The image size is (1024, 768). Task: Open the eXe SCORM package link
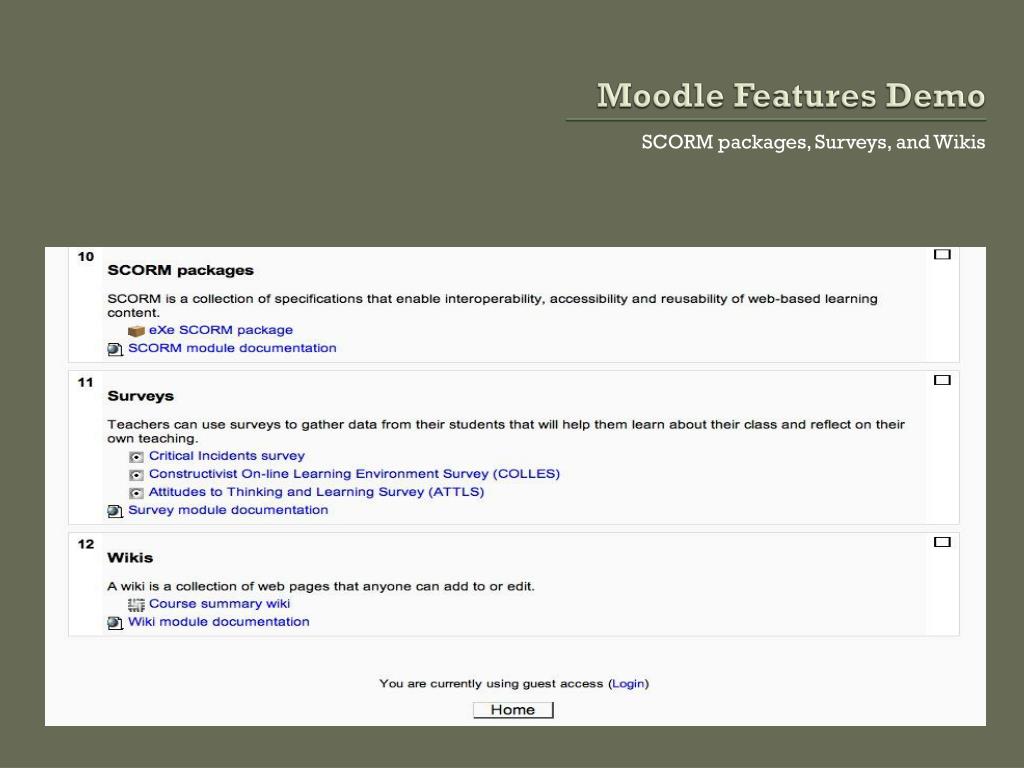[x=221, y=330]
